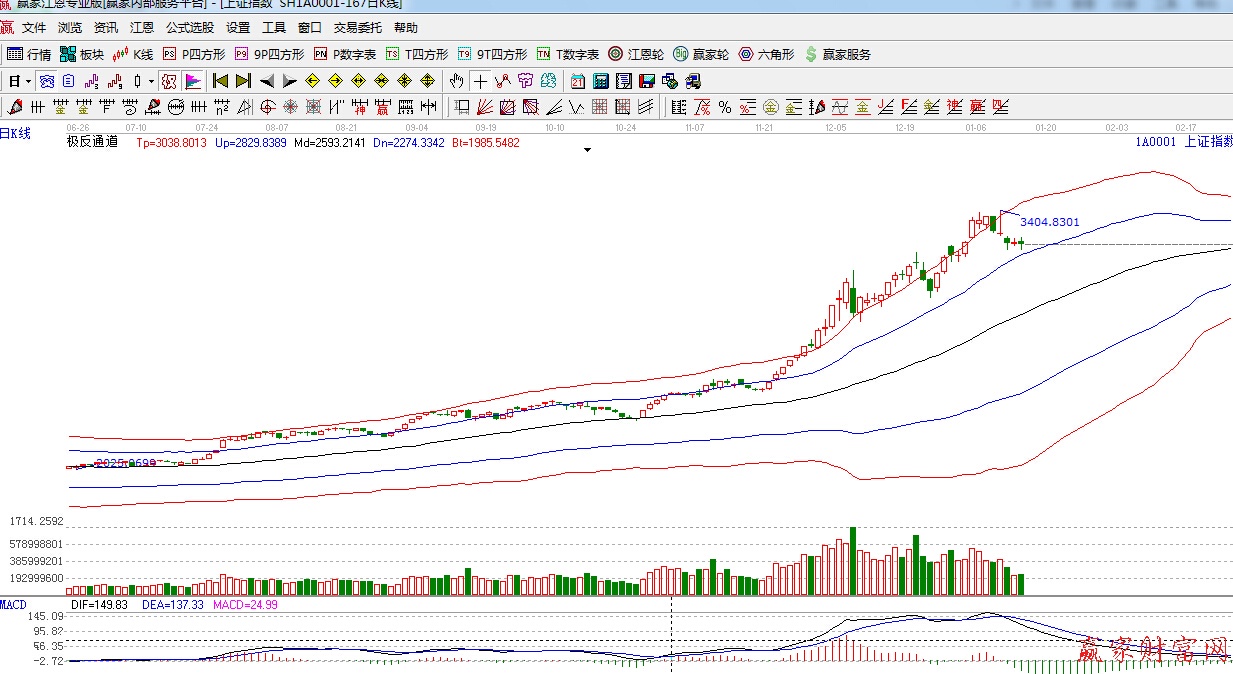The height and width of the screenshot is (674, 1233).
Task: Open small black triangle dropdown above chart
Action: pyautogui.click(x=587, y=150)
